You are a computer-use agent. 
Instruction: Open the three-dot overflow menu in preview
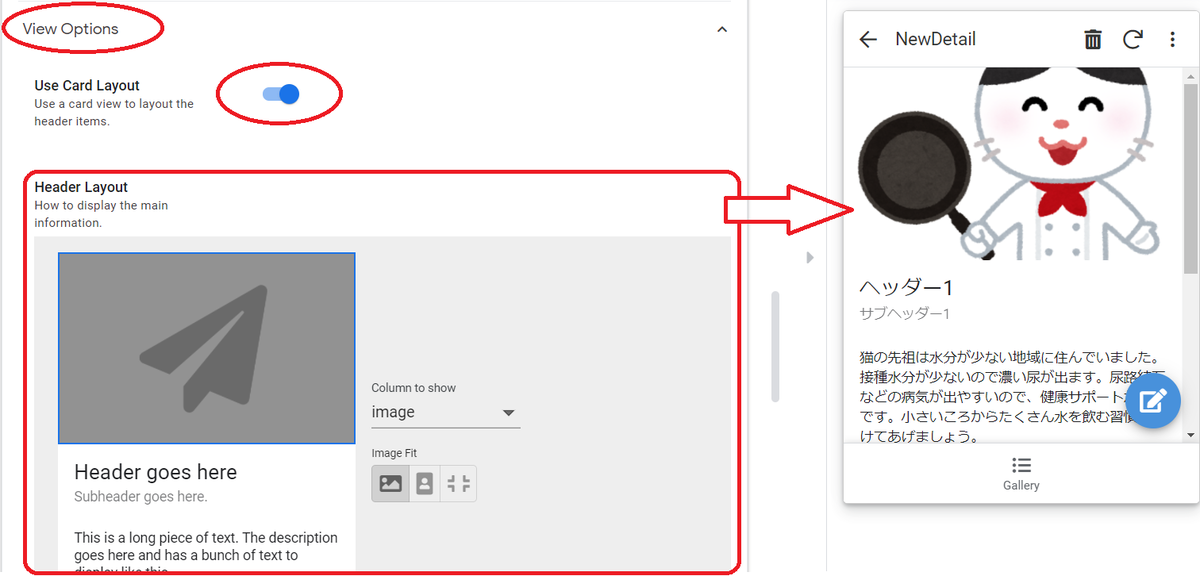click(x=1172, y=39)
